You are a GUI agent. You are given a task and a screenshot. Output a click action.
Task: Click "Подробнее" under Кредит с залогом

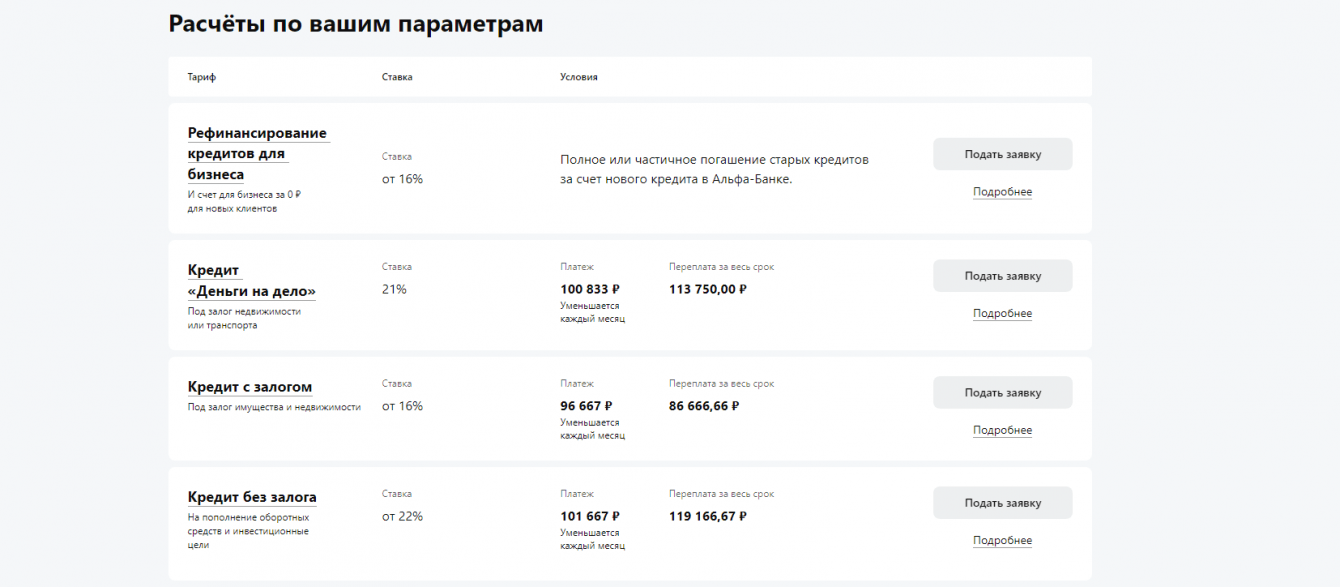tap(1002, 430)
